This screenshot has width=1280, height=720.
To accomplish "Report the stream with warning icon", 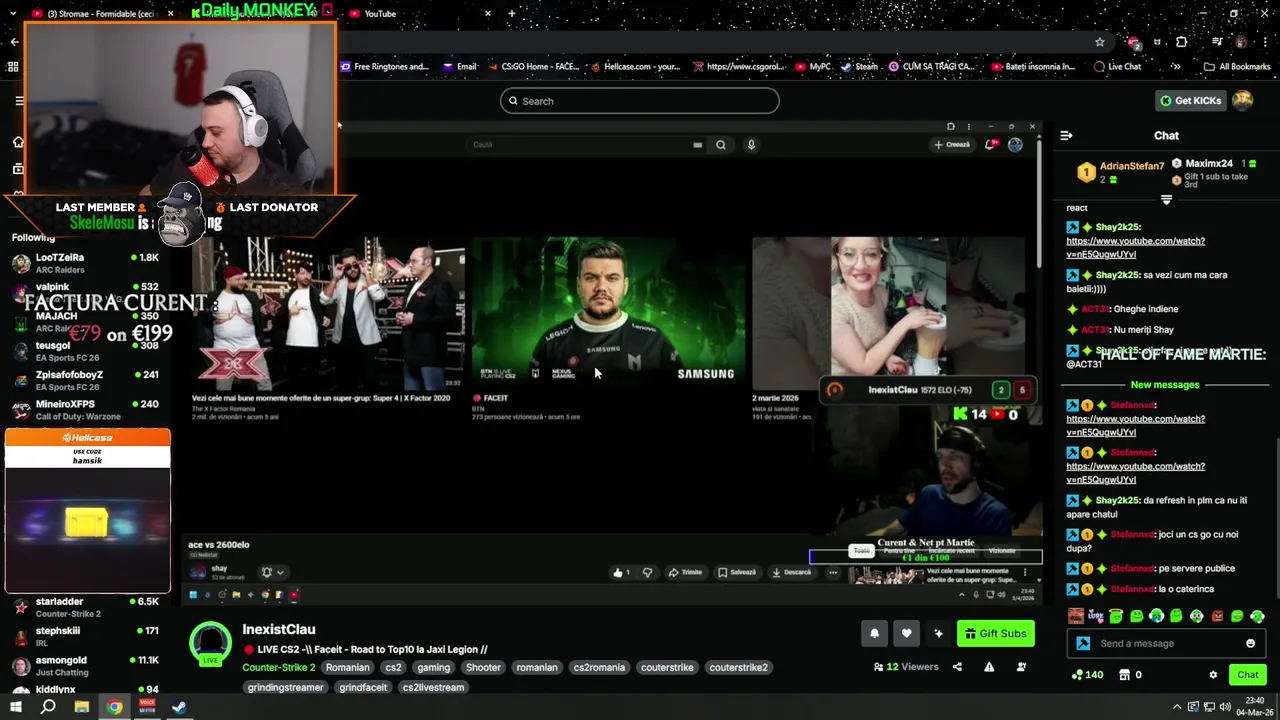I will (989, 667).
